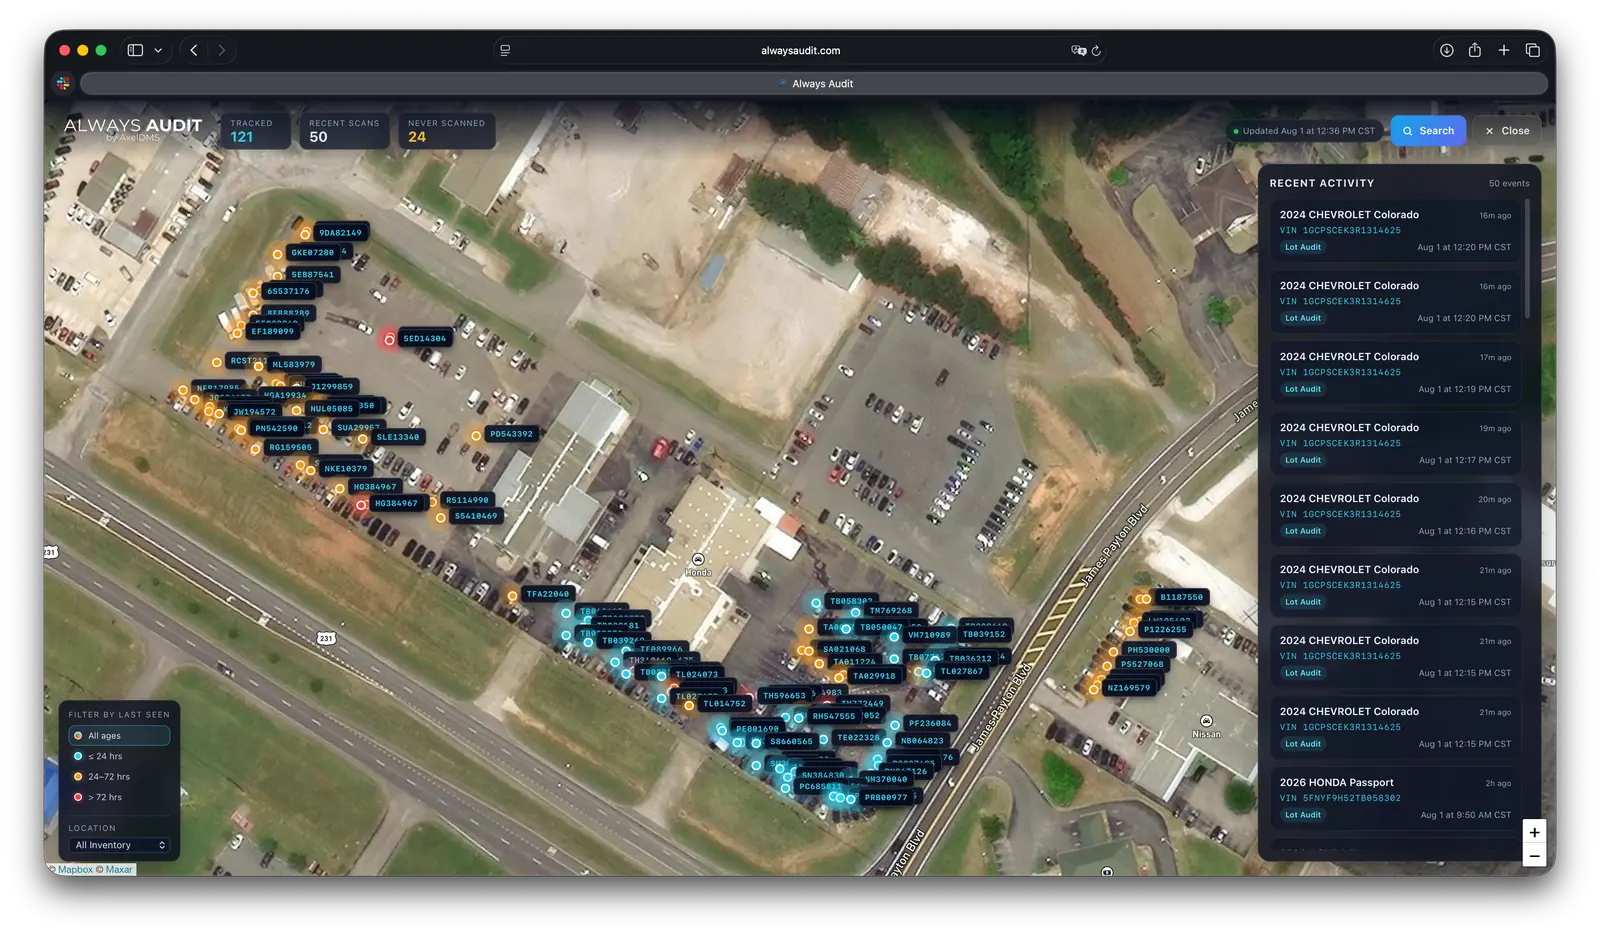The image size is (1600, 934).
Task: Click the alwaysaudit.com address field
Action: tap(800, 50)
